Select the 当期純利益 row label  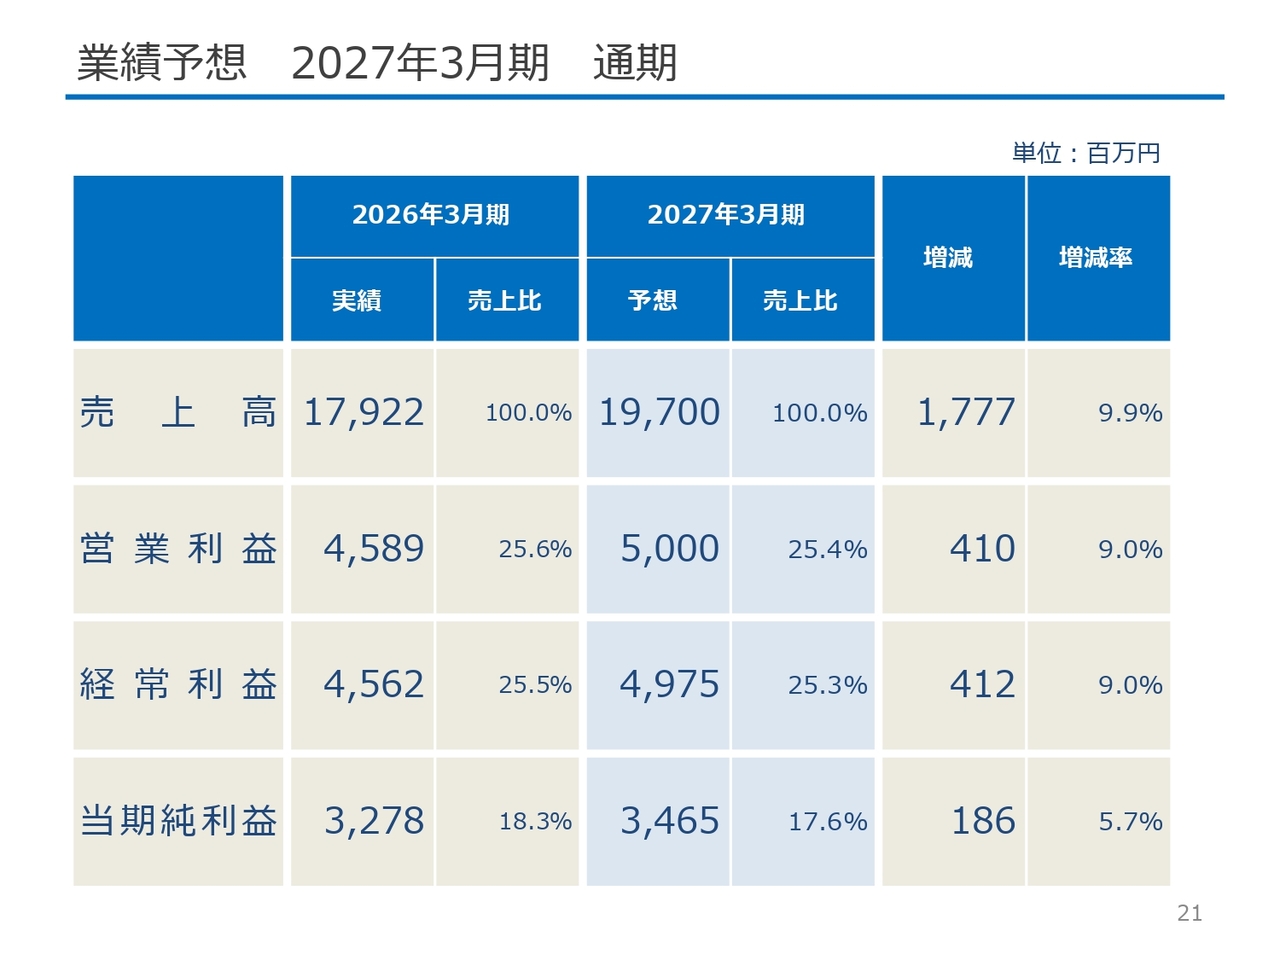178,821
